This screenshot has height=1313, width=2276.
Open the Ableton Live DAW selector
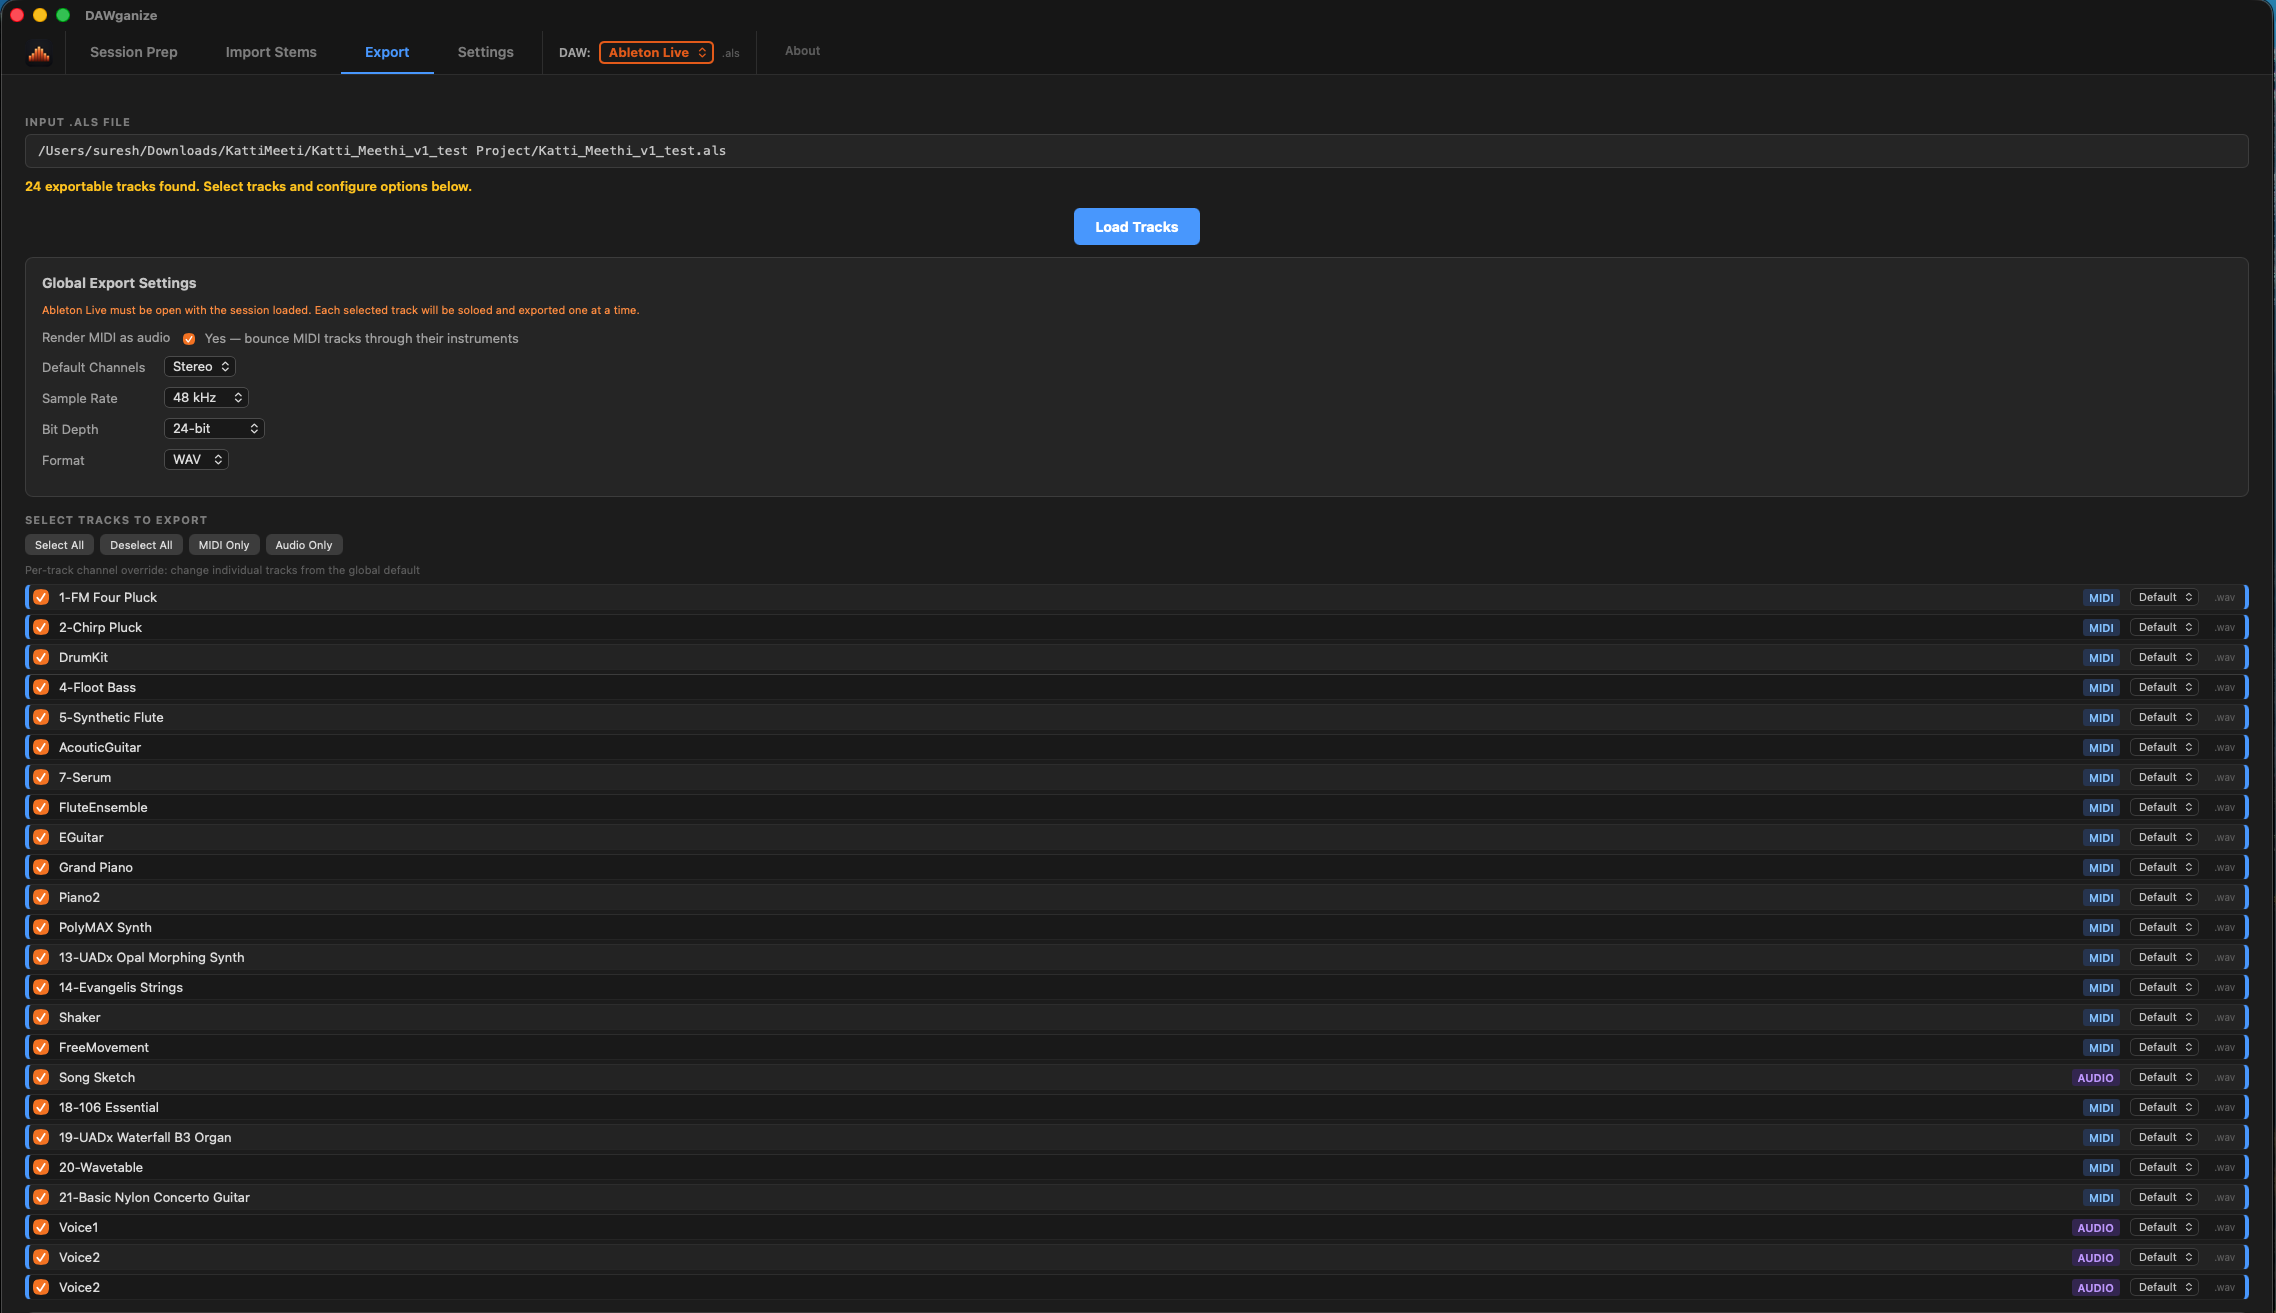coord(656,53)
